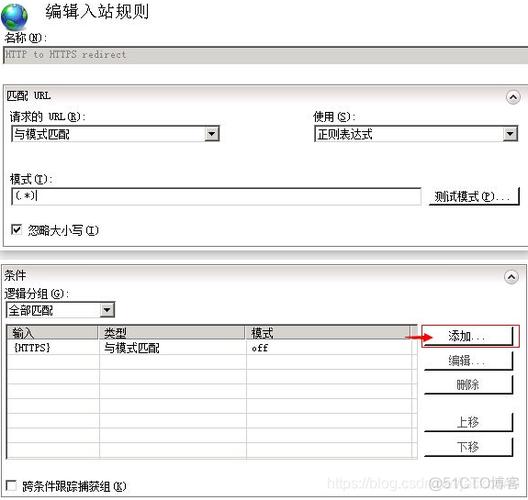Click the 下移 button
528x500 pixels.
[x=468, y=447]
